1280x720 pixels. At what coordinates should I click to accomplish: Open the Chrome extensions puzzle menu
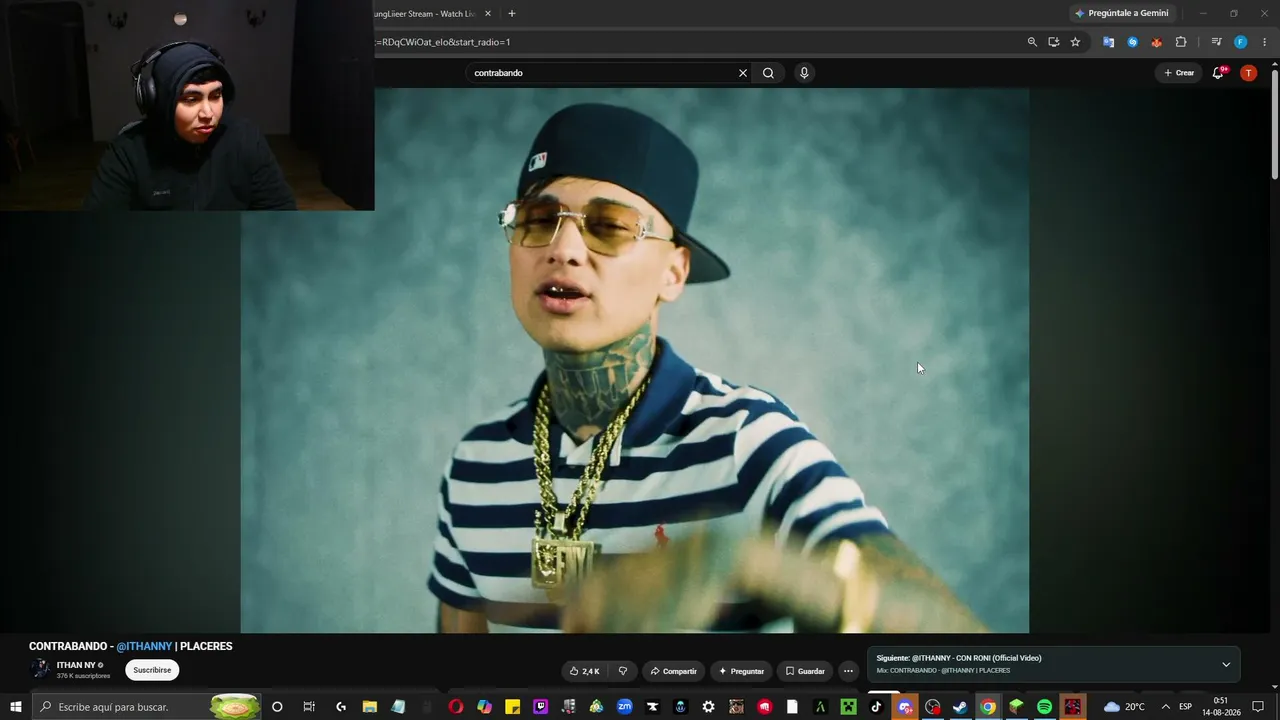point(1181,42)
